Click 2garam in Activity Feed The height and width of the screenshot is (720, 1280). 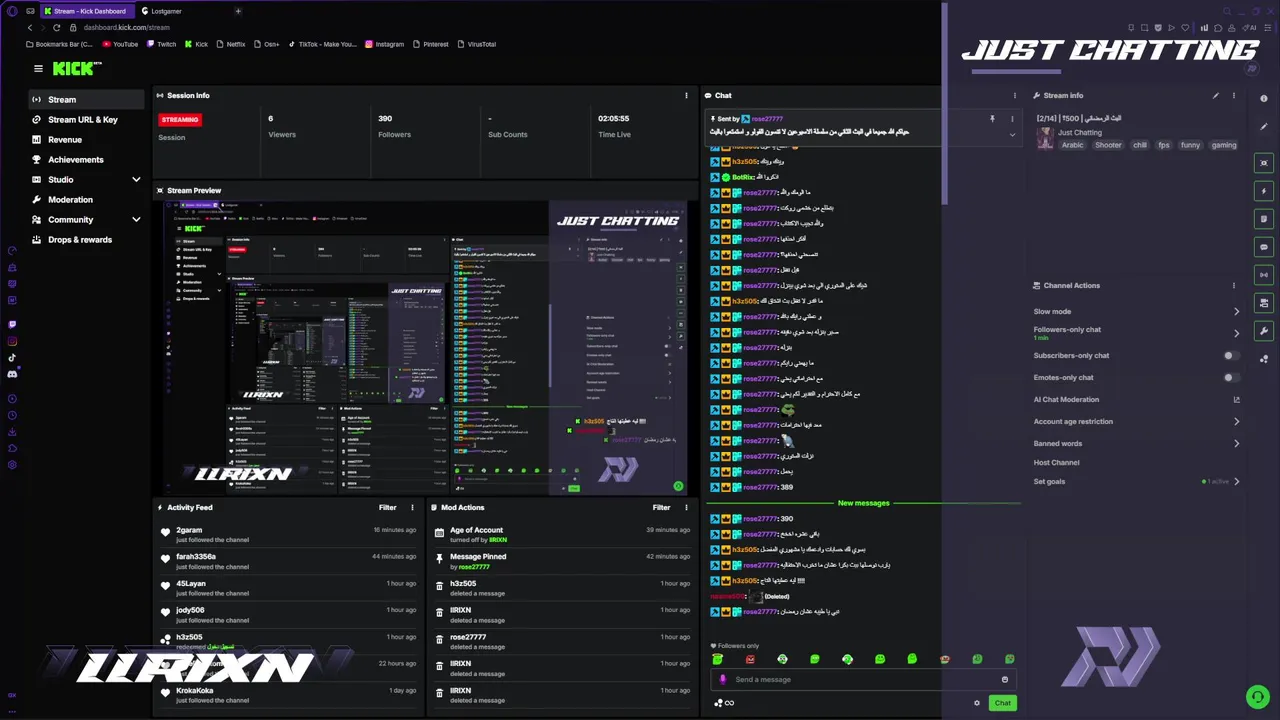[x=189, y=531]
